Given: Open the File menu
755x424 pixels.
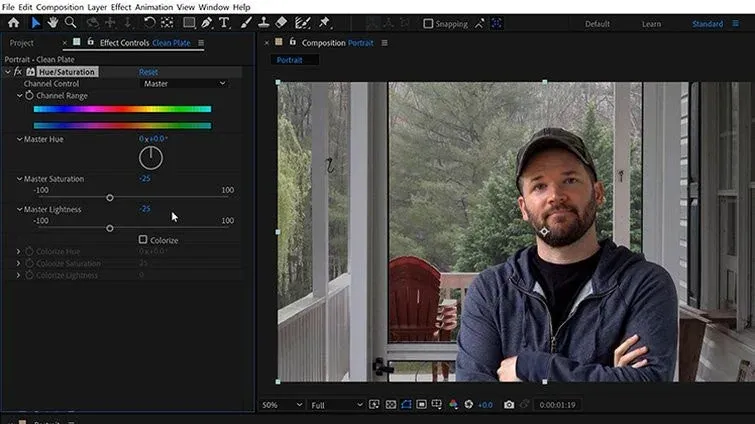Looking at the screenshot, I should coord(8,7).
